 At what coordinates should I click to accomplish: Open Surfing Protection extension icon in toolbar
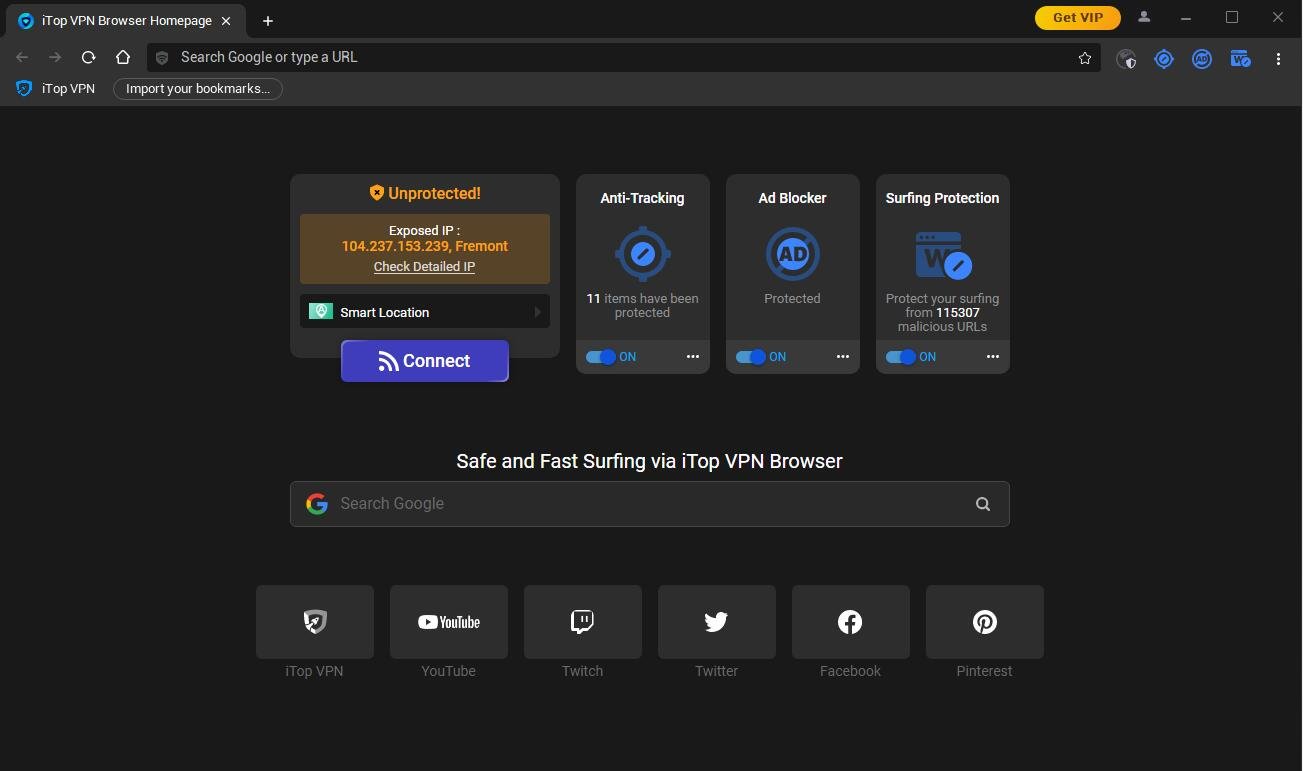click(1240, 59)
